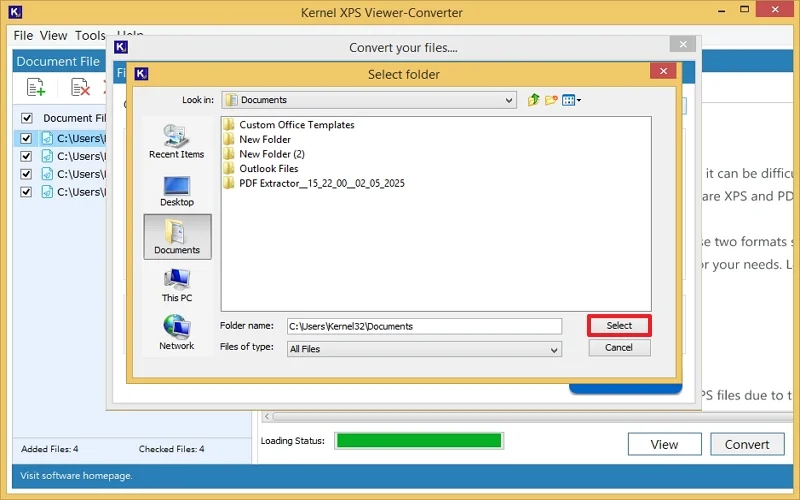800x500 pixels.
Task: Open the View menu
Action: (53, 36)
